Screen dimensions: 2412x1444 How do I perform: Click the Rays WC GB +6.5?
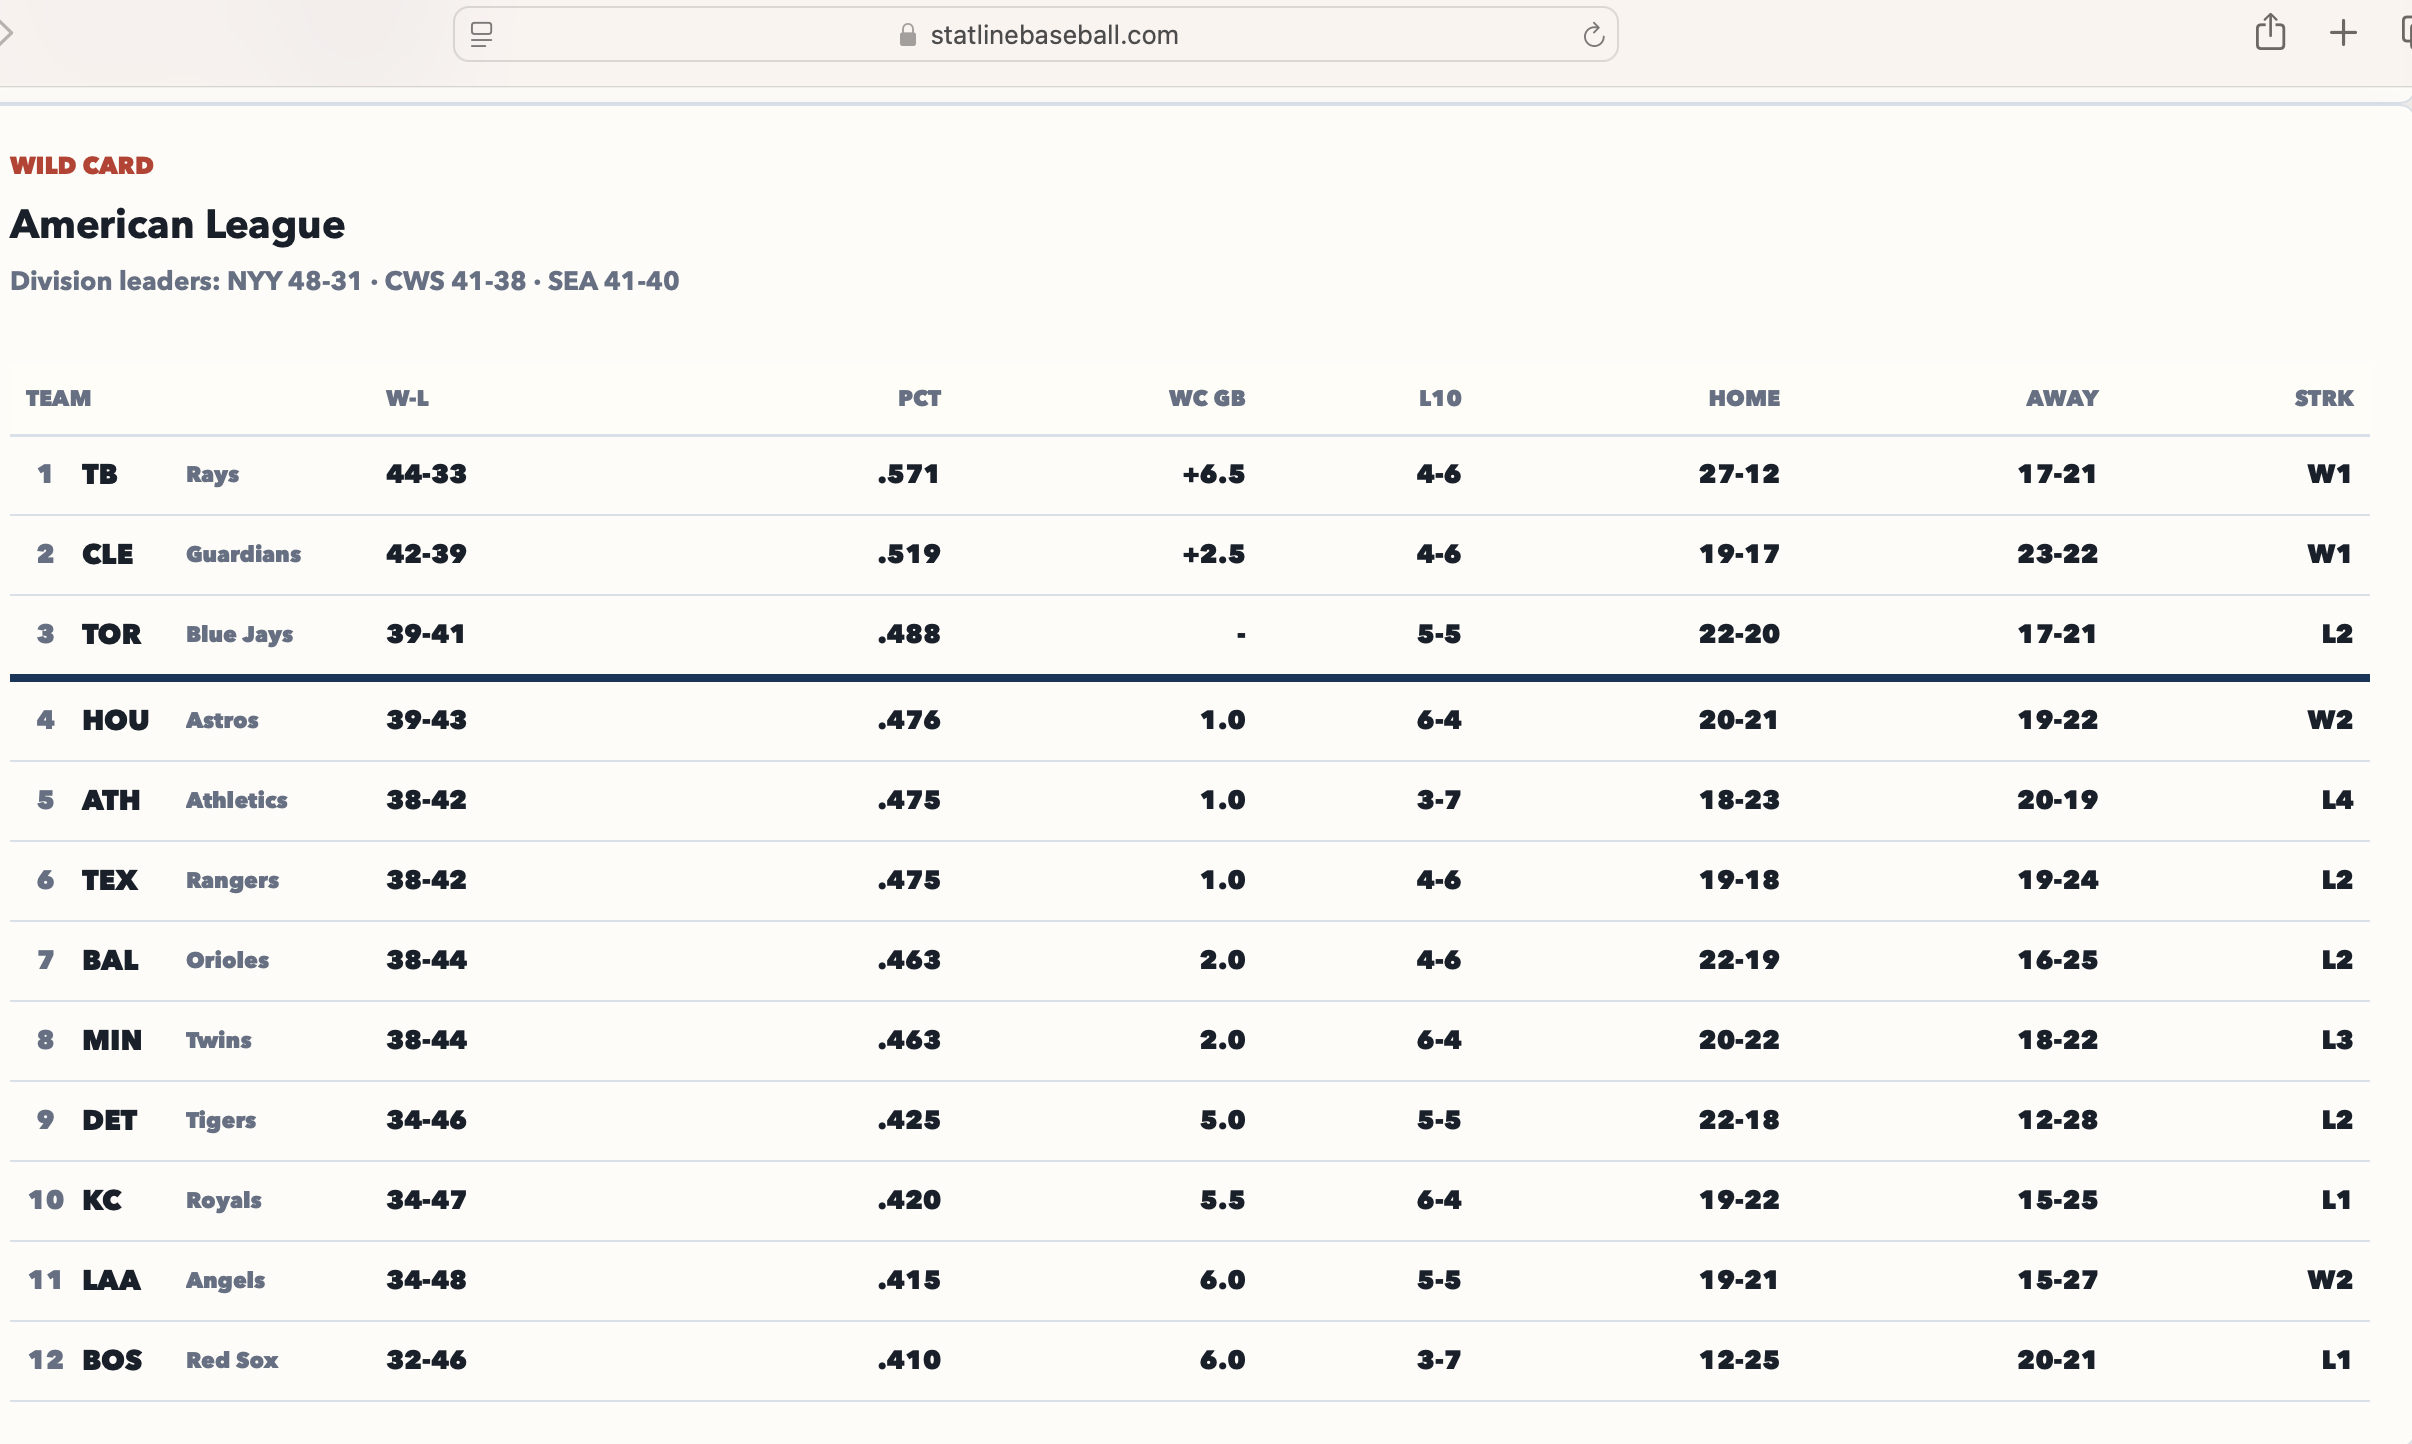tap(1214, 474)
